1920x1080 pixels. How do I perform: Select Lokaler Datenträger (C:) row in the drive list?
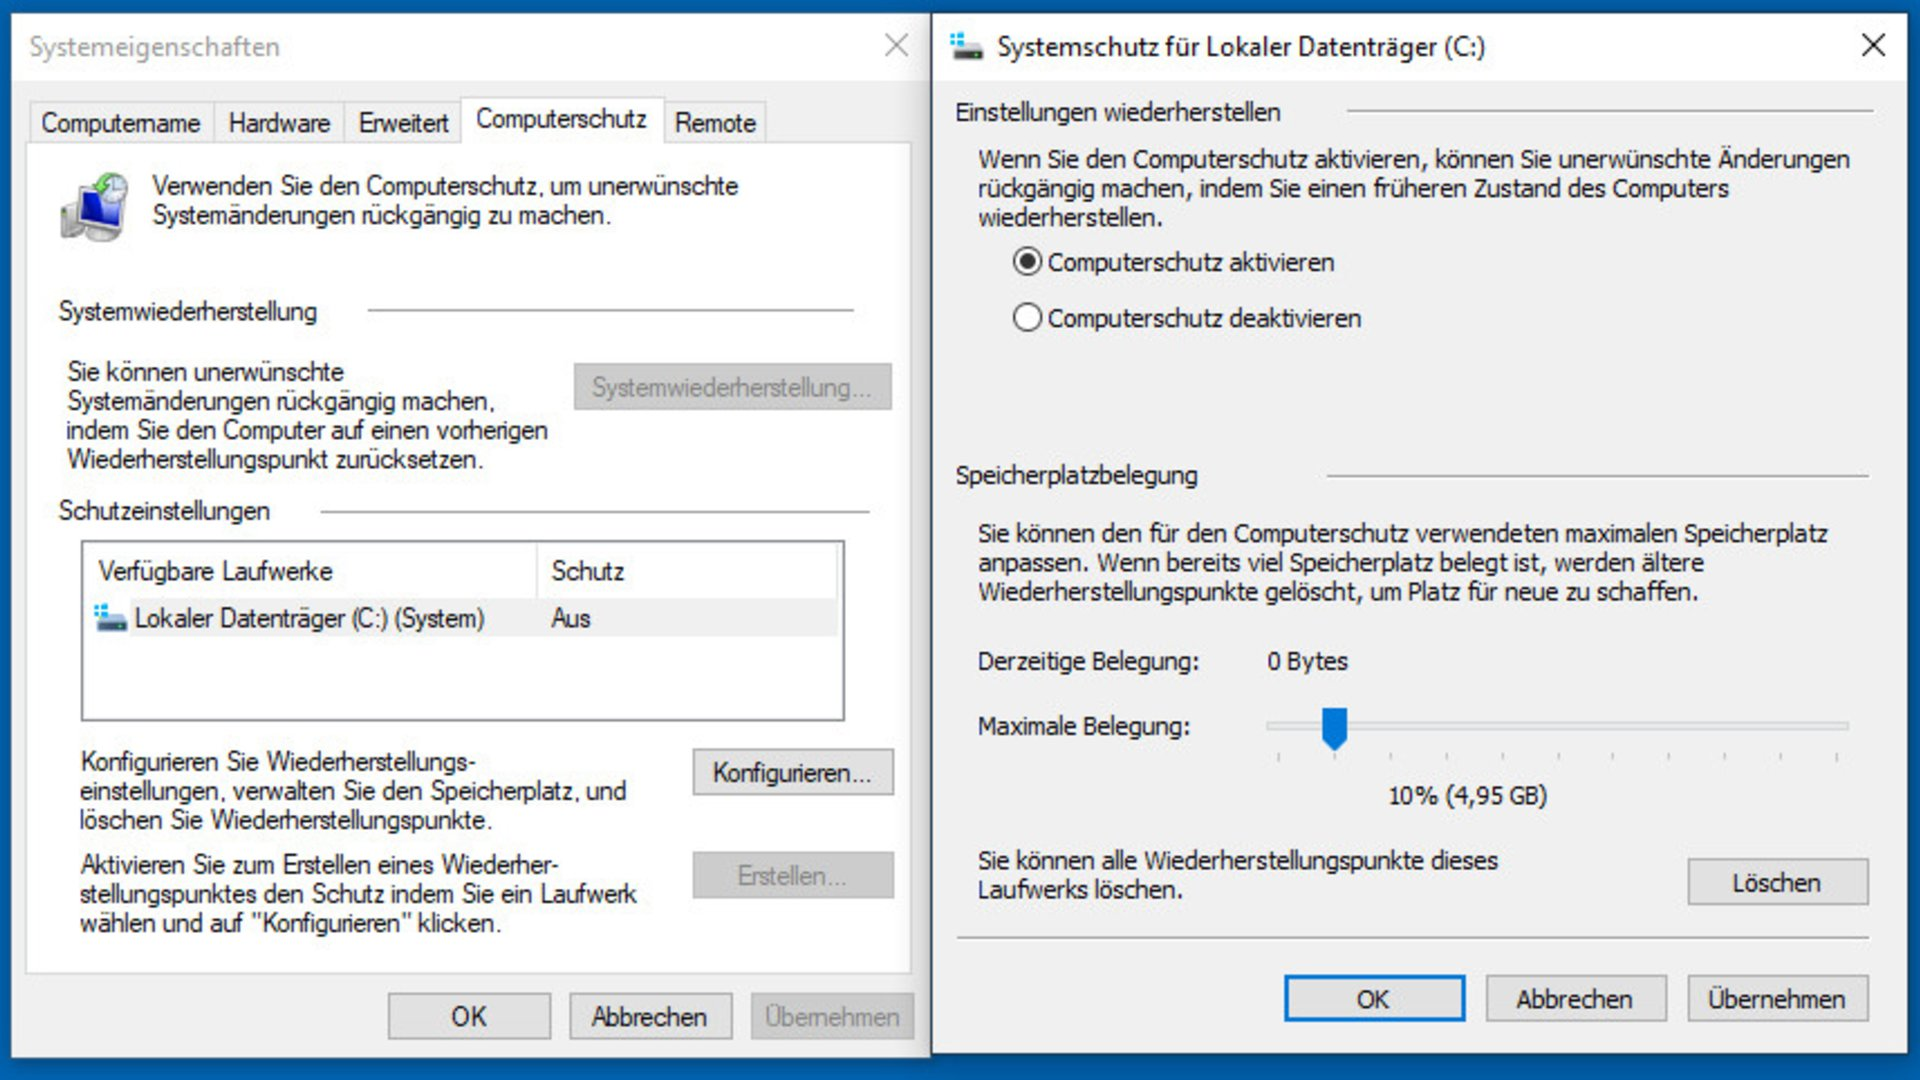pos(309,618)
